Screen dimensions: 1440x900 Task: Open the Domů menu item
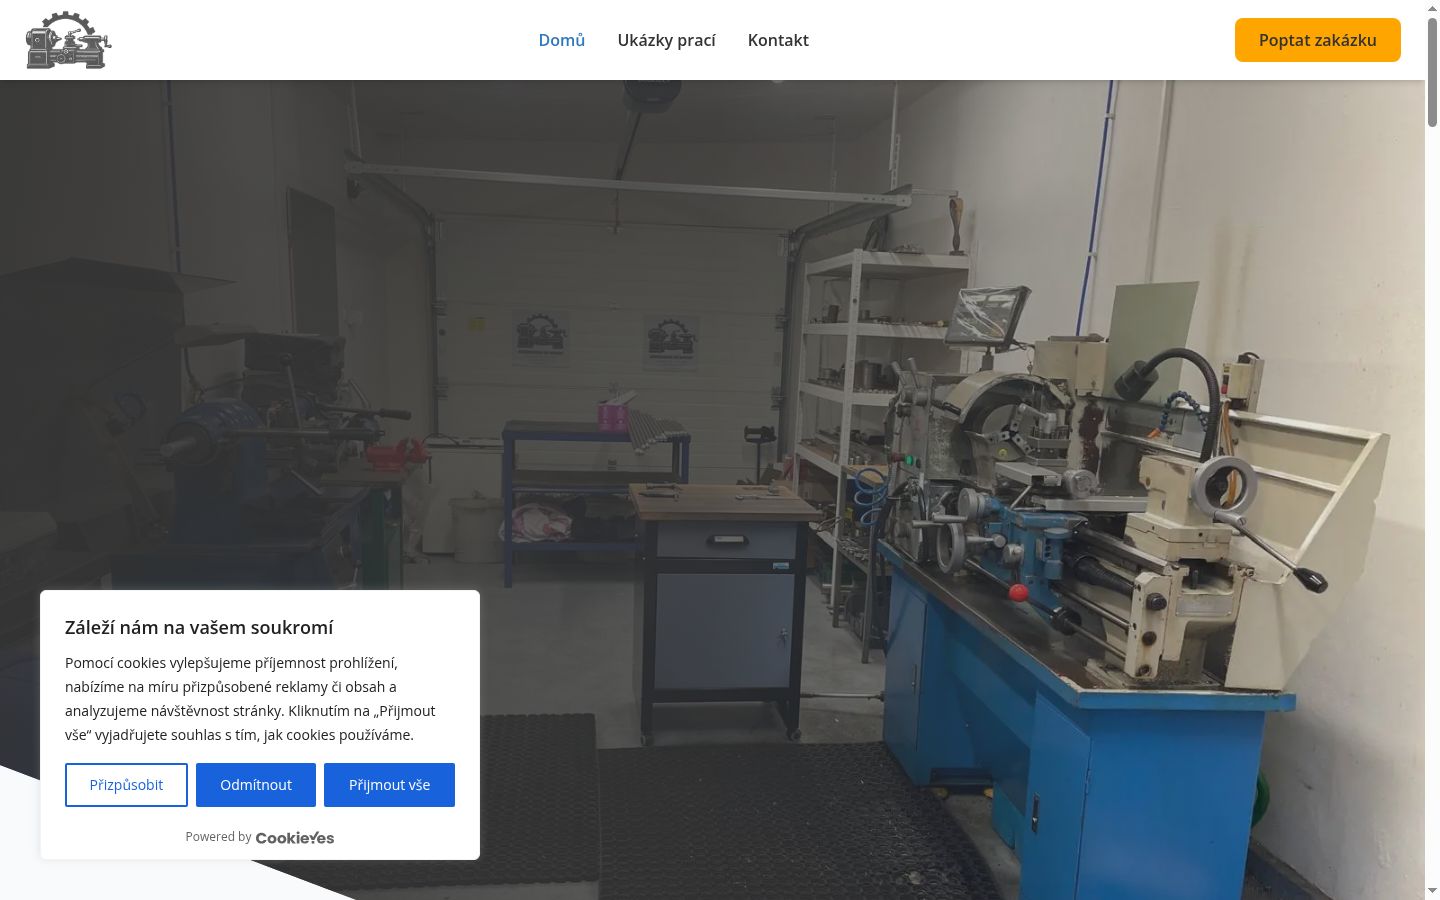pyautogui.click(x=562, y=40)
